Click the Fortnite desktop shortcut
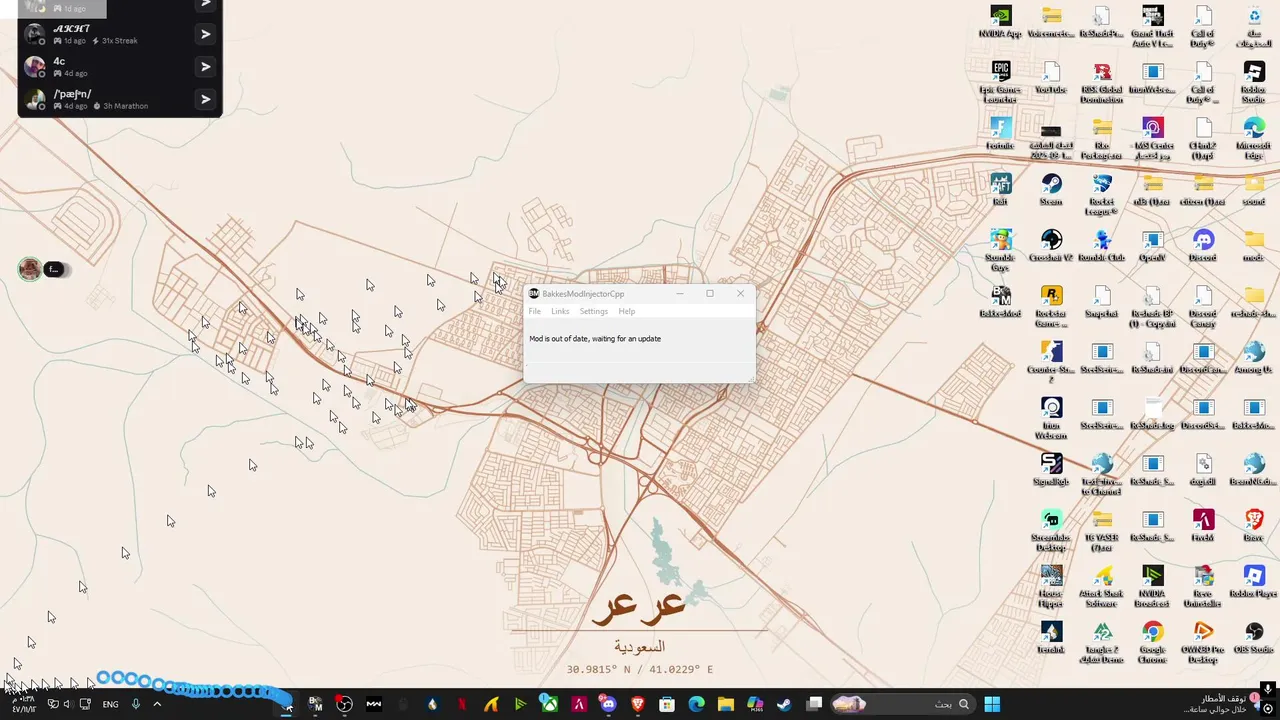This screenshot has height=720, width=1280. tap(1000, 134)
